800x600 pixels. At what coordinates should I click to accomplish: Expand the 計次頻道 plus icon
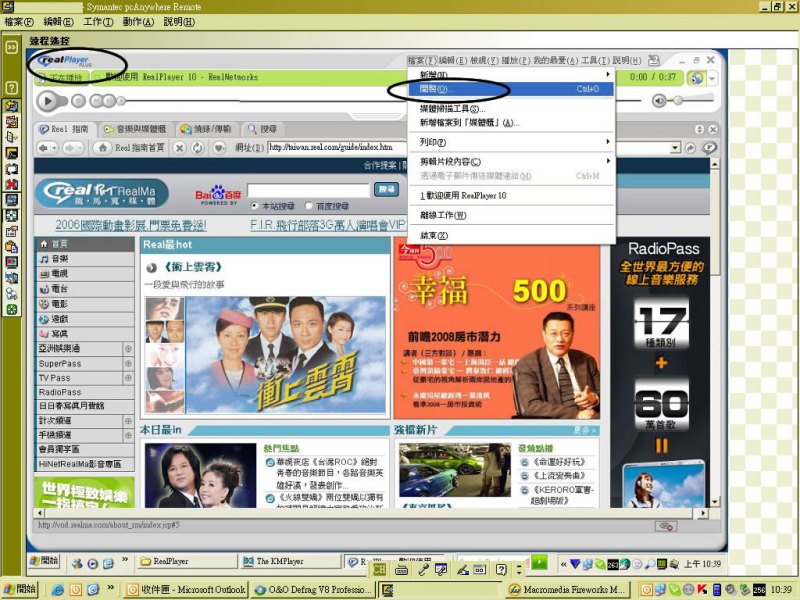coord(128,421)
